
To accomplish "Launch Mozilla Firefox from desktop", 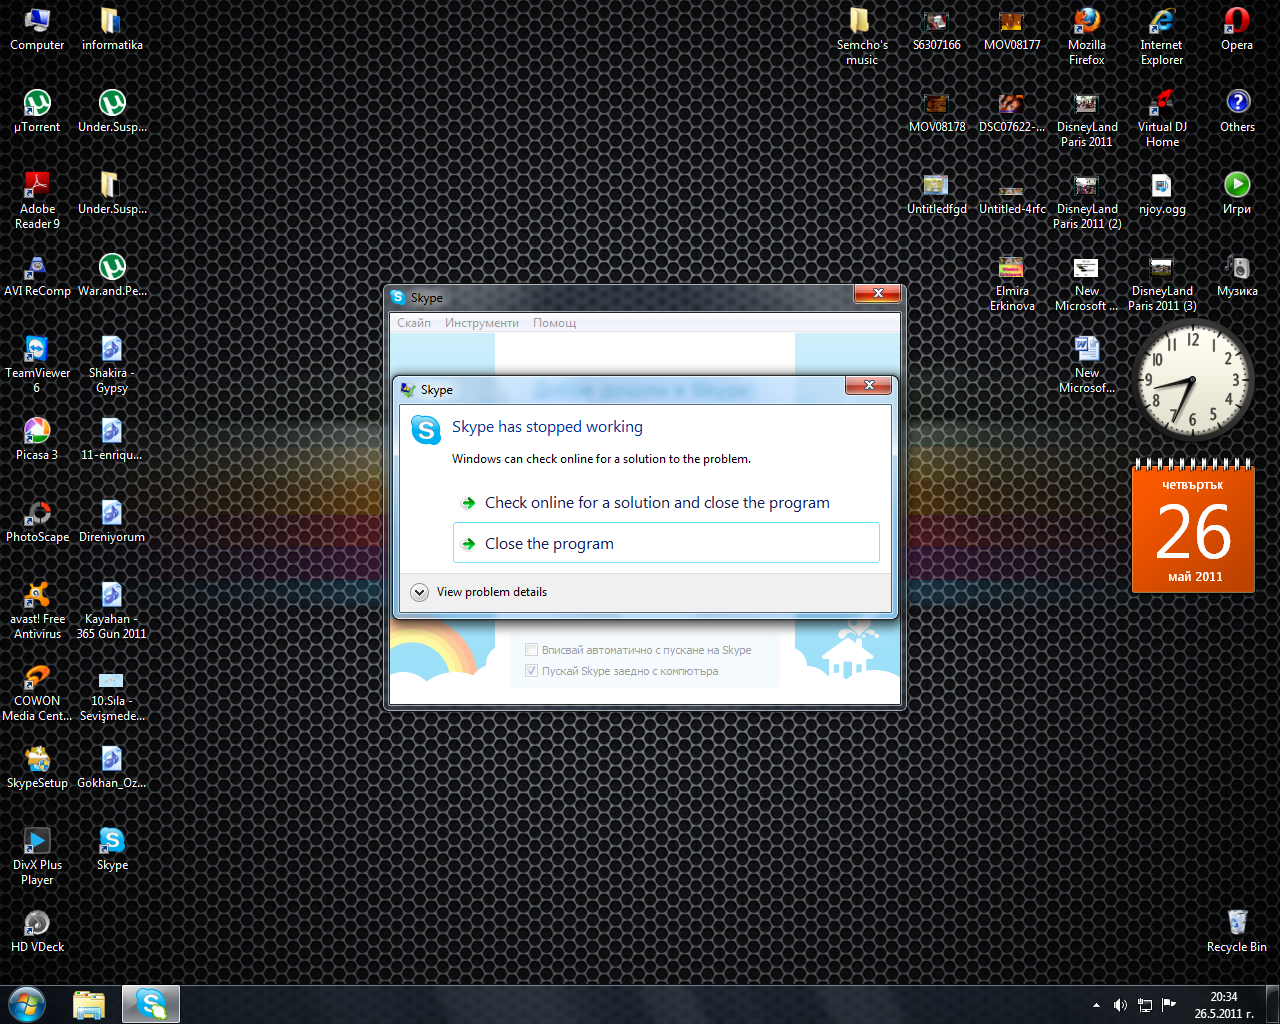I will coord(1087,37).
